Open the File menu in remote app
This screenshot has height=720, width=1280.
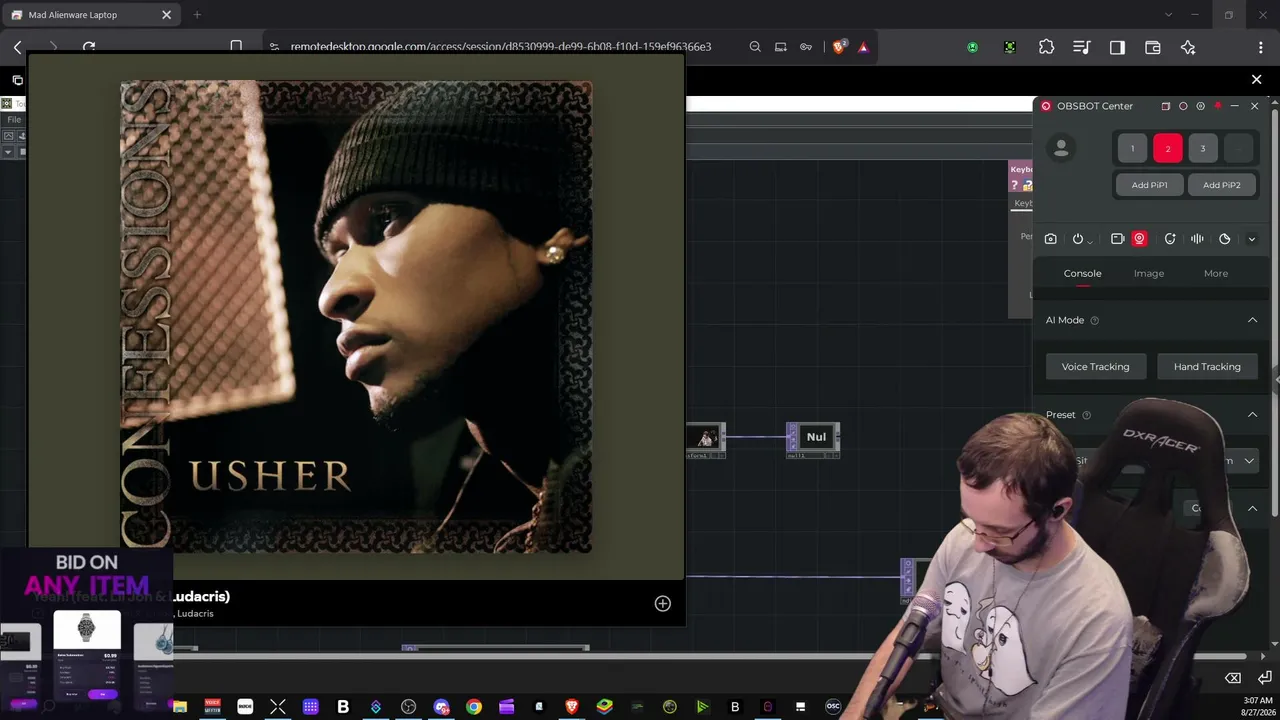coord(14,120)
